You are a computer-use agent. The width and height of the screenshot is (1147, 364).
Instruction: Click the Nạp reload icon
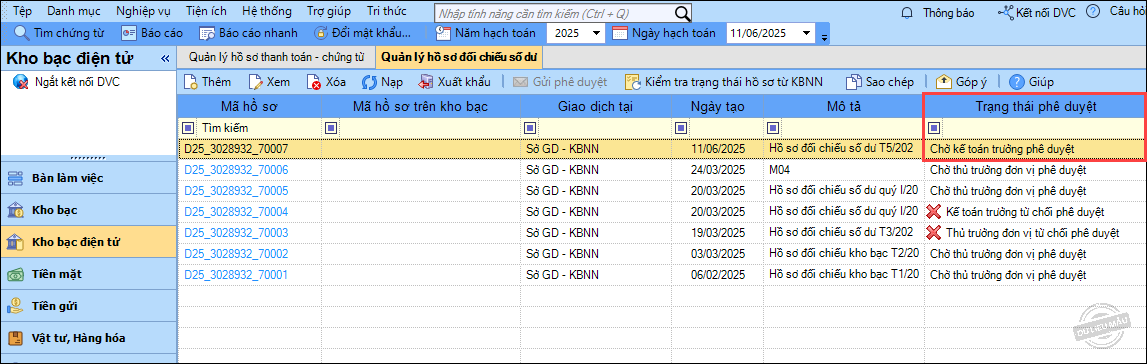pyautogui.click(x=369, y=82)
